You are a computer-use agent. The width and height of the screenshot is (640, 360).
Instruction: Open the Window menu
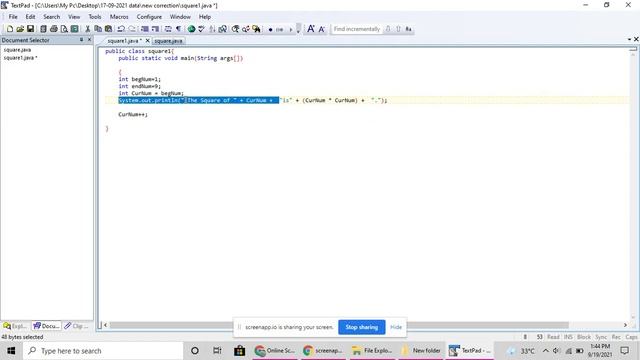point(180,17)
